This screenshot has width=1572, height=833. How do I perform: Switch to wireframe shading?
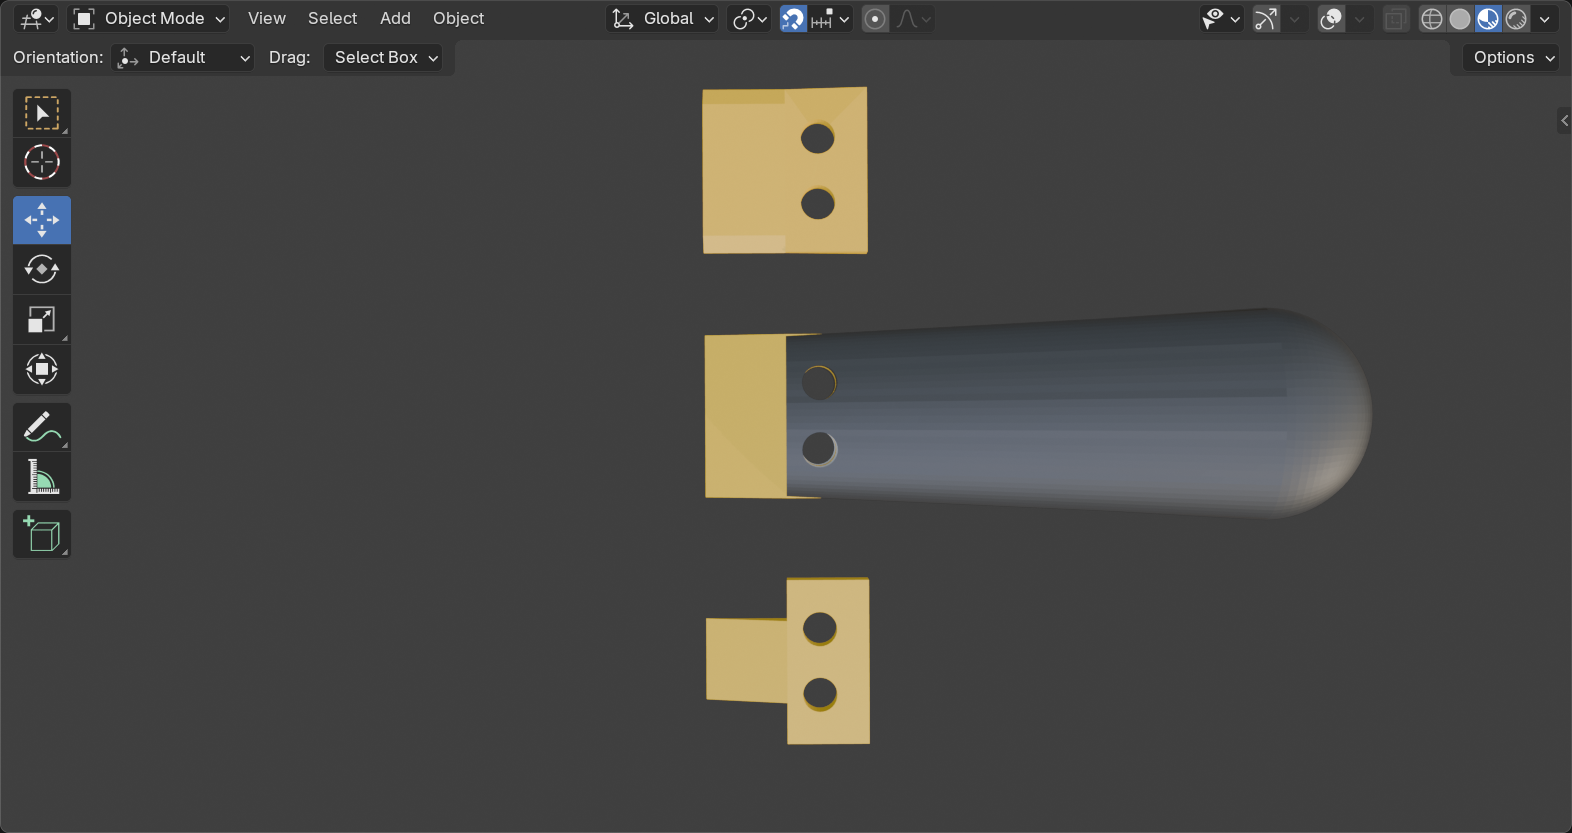click(x=1432, y=18)
